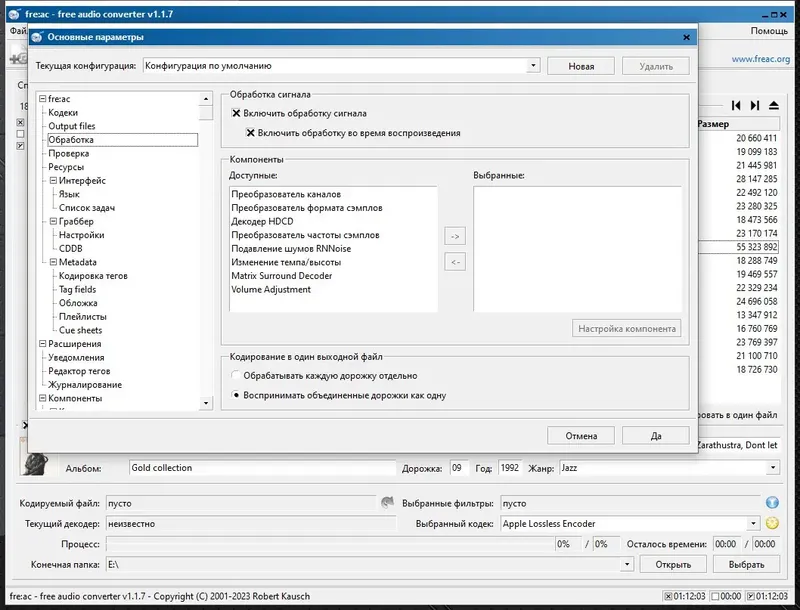Screen dimensions: 800x610
Task: Open Выбранный кодек dropdown arrow
Action: 754,523
